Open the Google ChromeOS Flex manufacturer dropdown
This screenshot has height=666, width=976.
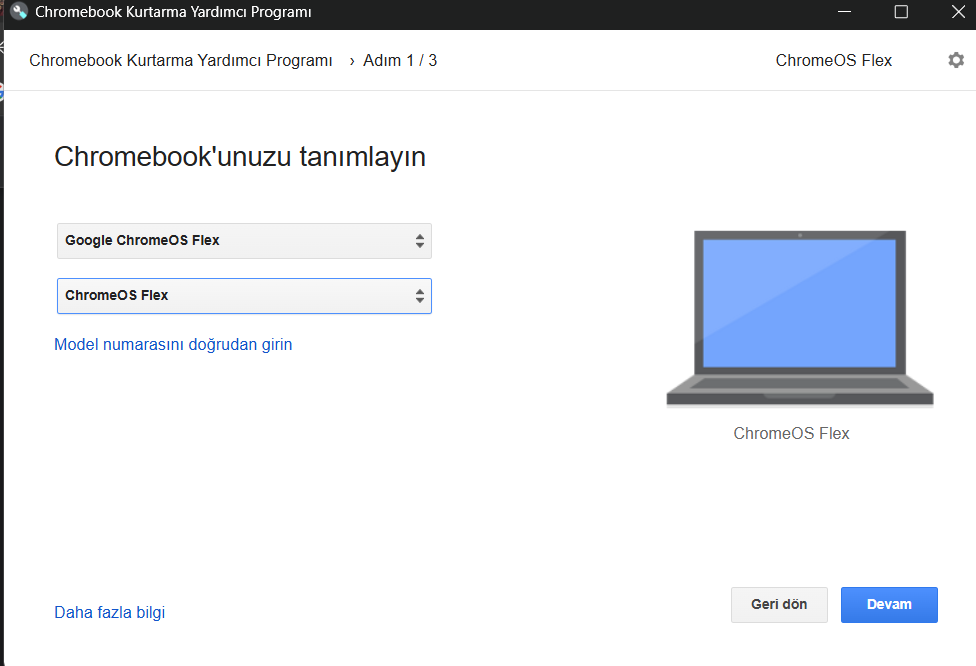click(244, 241)
